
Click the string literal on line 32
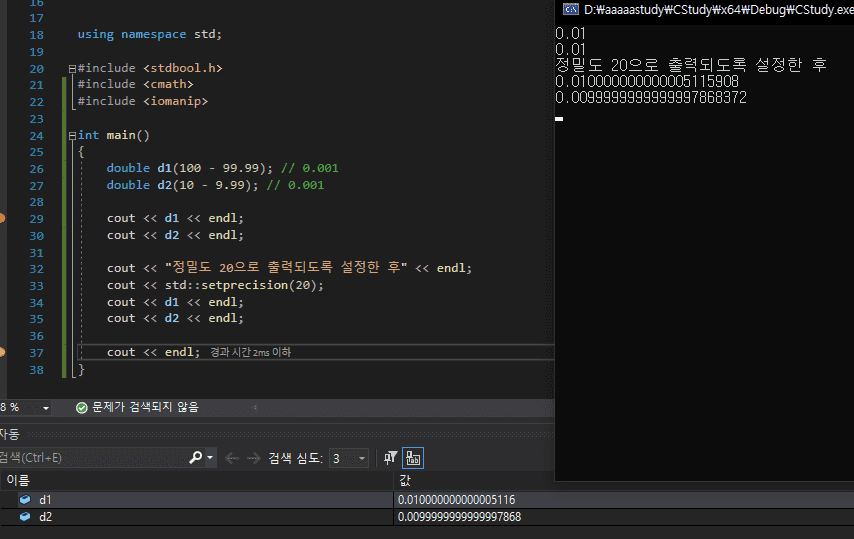click(x=286, y=268)
